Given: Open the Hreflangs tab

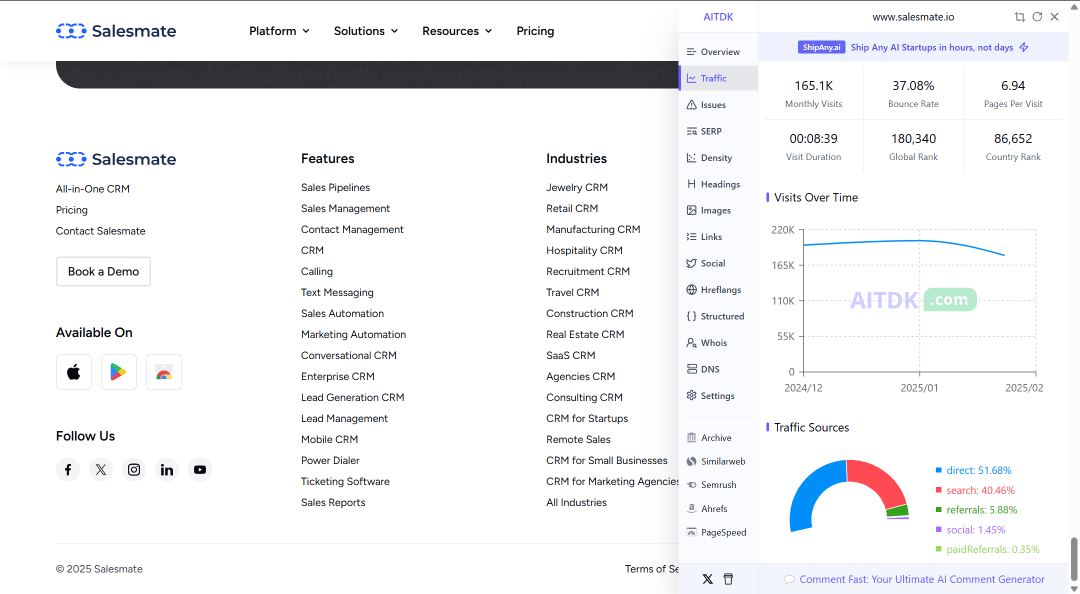Looking at the screenshot, I should pyautogui.click(x=718, y=290).
